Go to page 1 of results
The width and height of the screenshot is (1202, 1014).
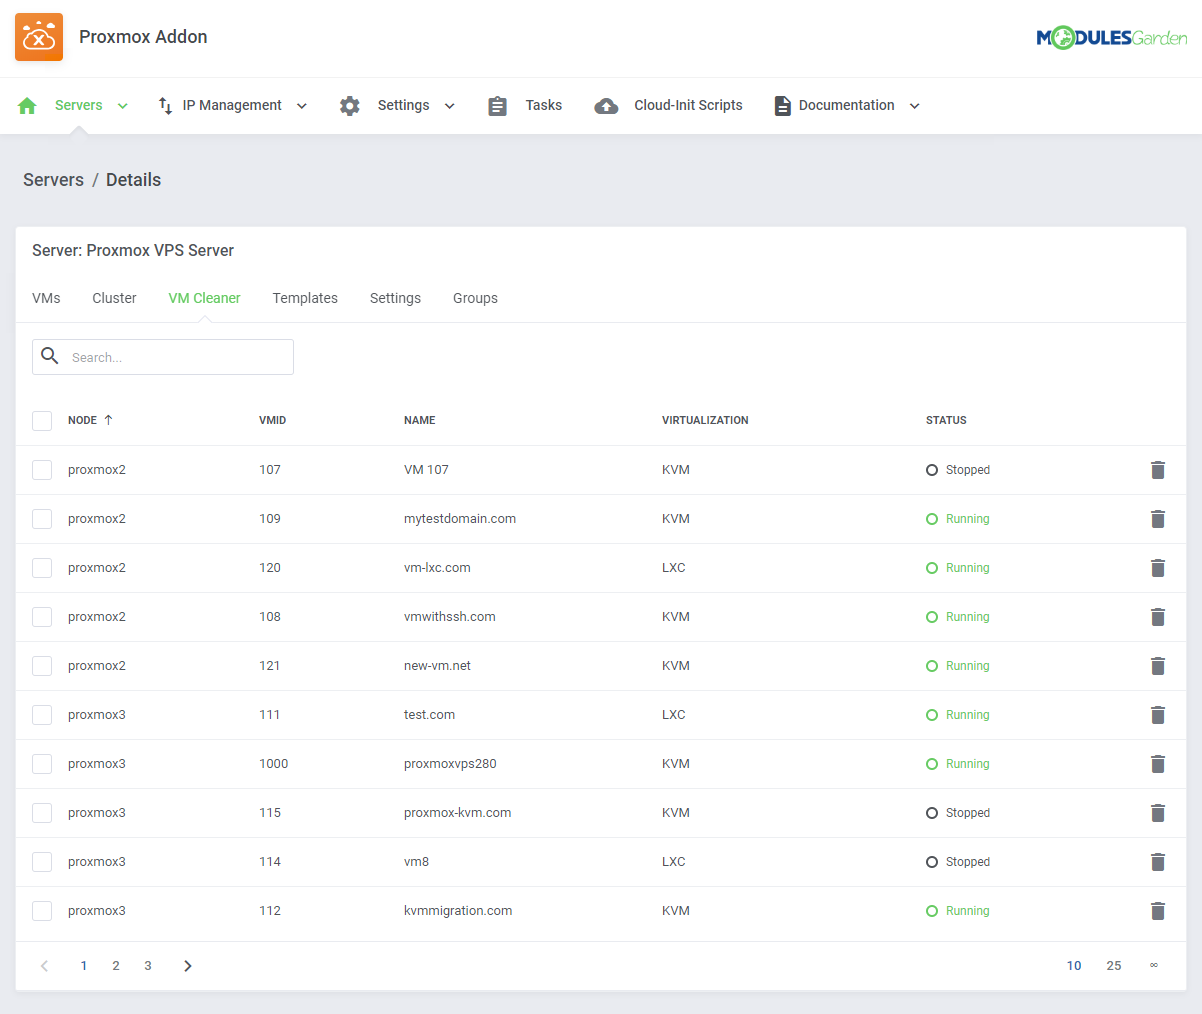point(84,966)
